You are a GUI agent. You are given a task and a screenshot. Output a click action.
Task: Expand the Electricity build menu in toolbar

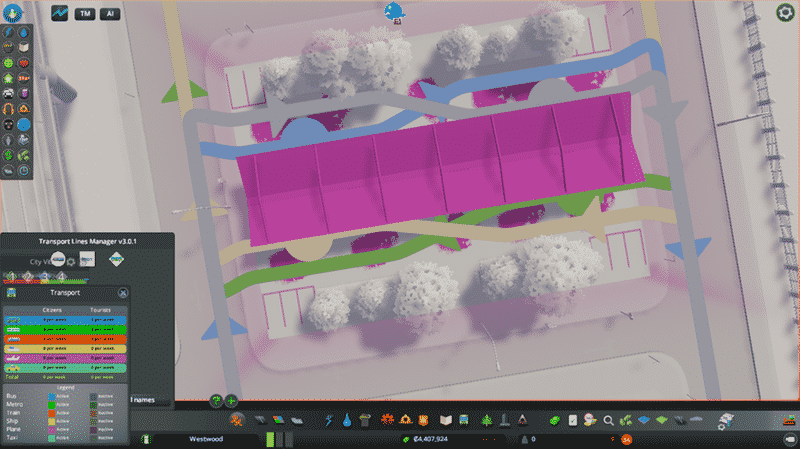328,419
